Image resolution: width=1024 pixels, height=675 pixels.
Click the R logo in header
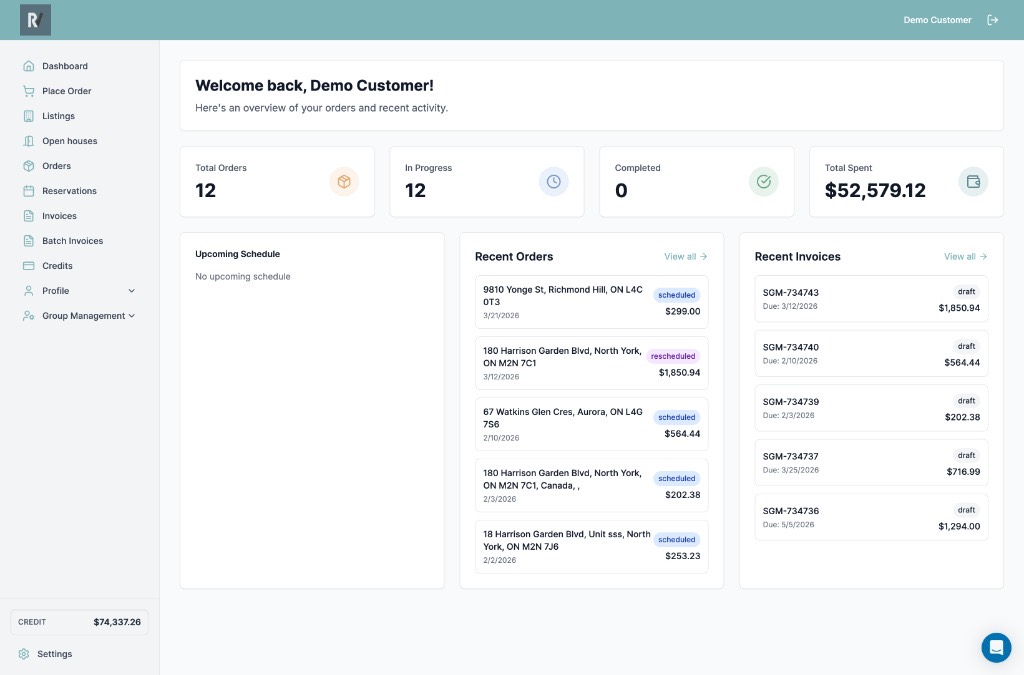(35, 20)
